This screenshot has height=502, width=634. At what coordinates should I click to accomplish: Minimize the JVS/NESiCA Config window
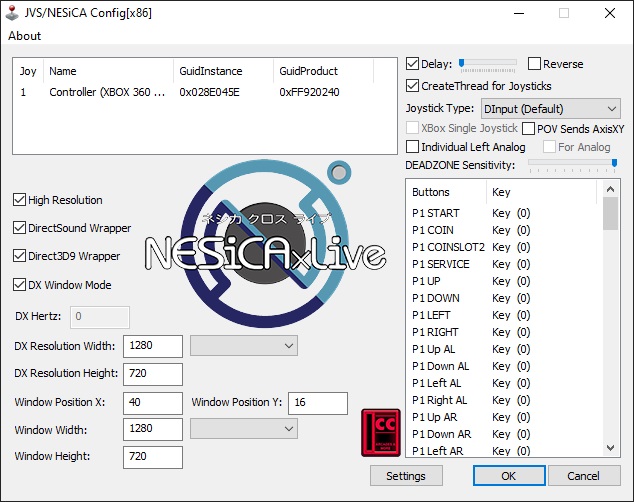(519, 13)
